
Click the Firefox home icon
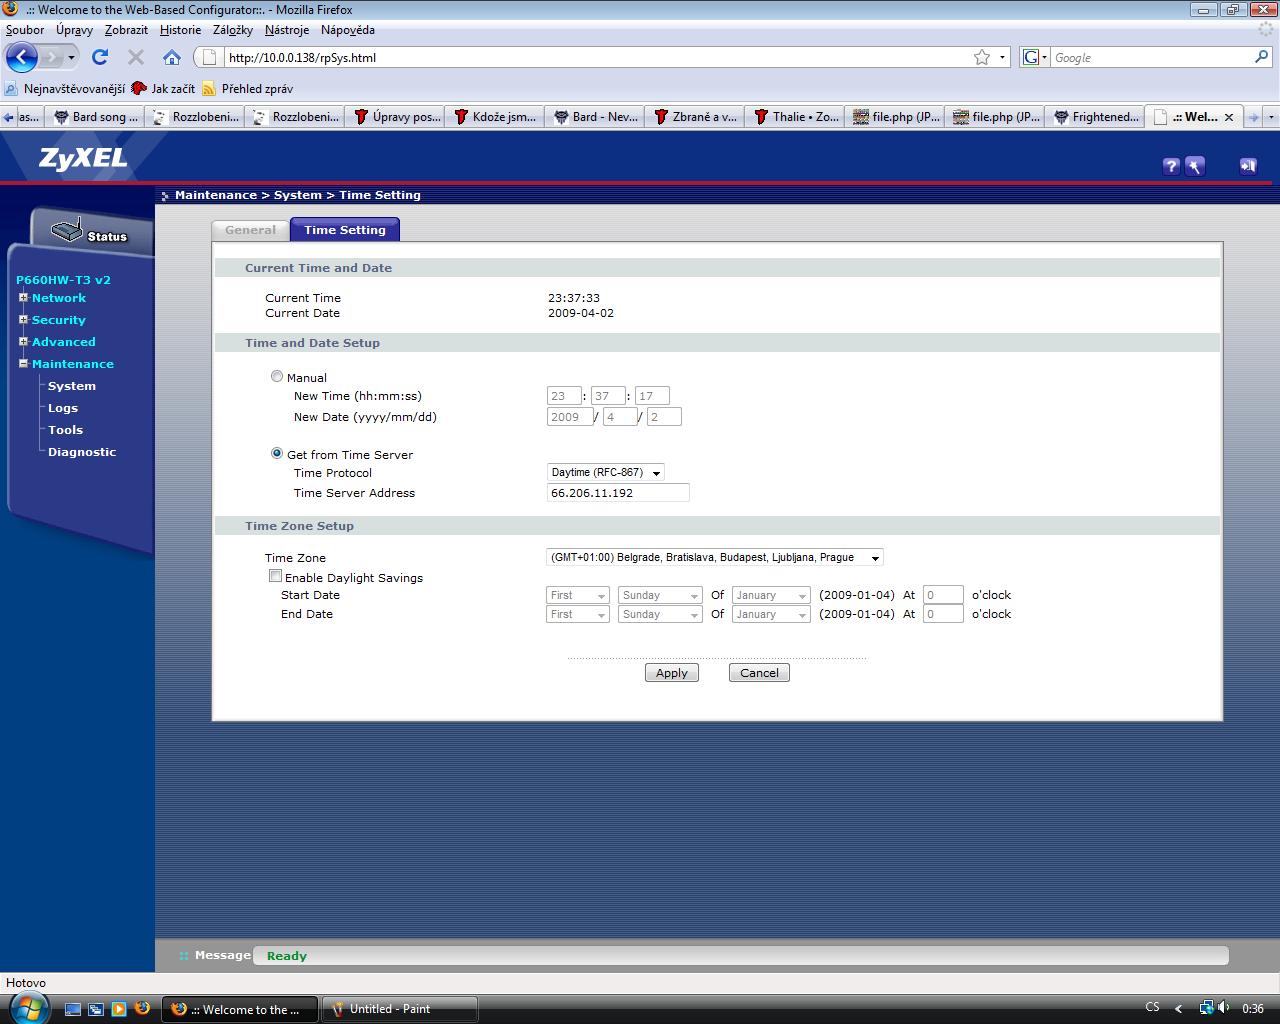tap(172, 57)
